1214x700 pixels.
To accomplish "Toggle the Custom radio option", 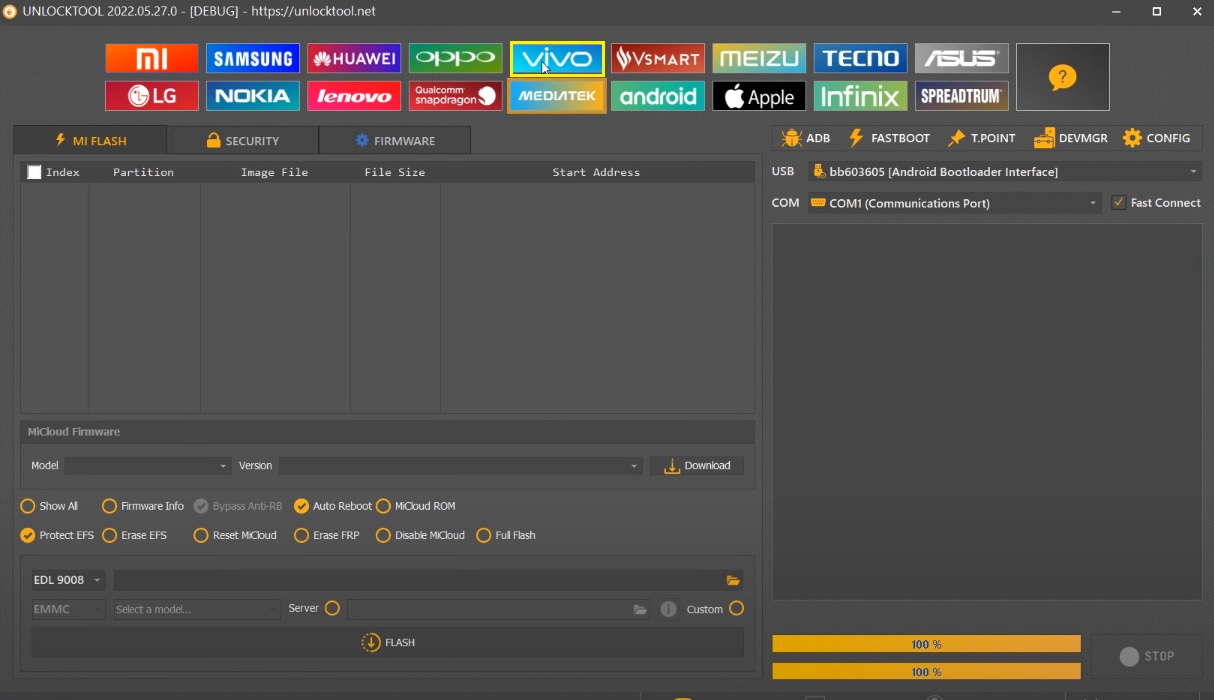I will 737,608.
